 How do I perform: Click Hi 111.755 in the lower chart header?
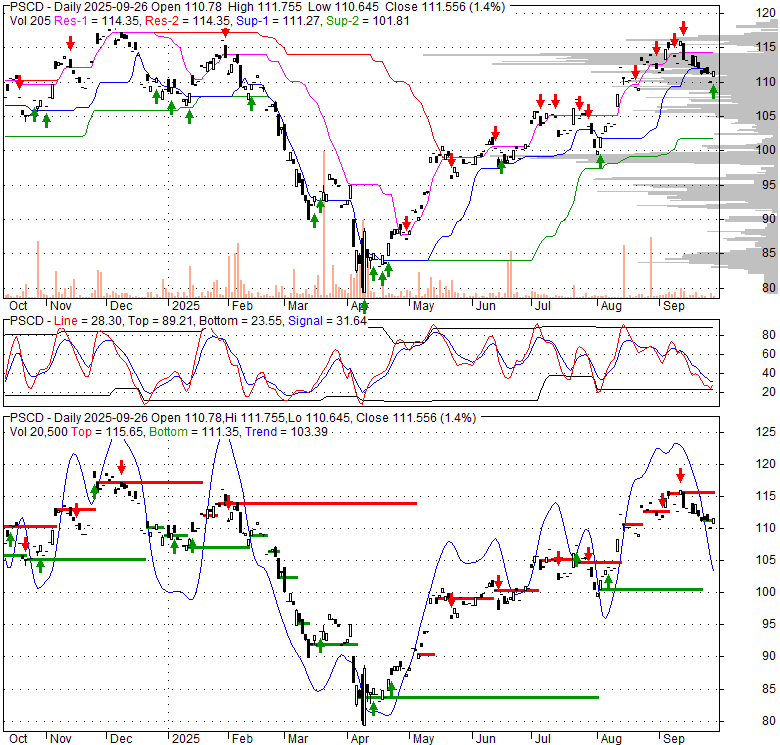point(255,418)
